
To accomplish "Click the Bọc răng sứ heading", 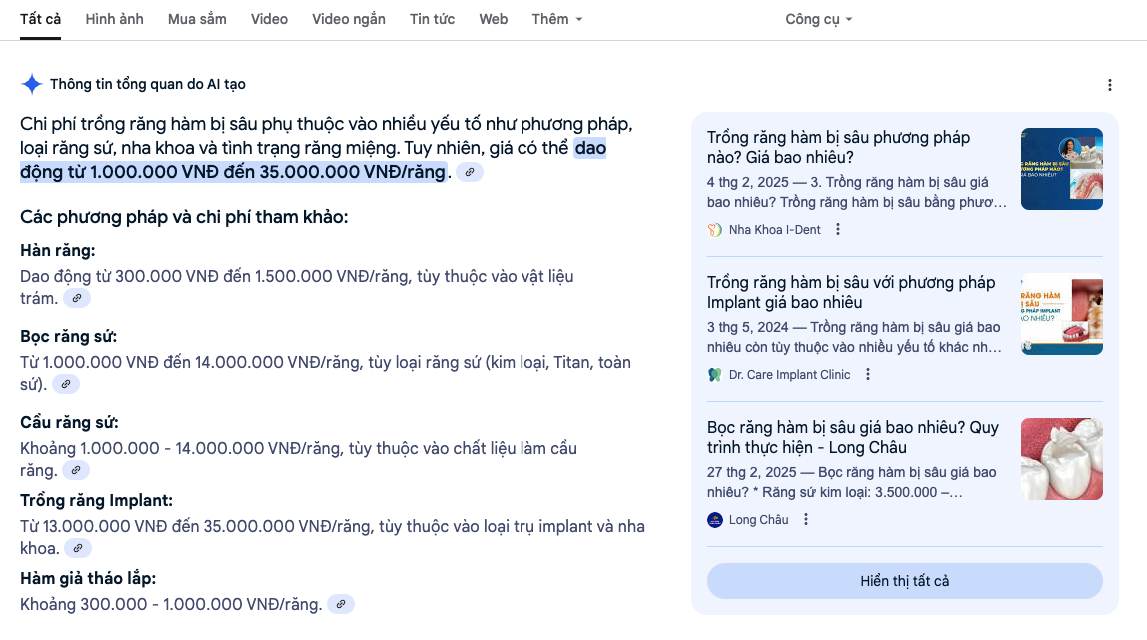I will (x=69, y=336).
